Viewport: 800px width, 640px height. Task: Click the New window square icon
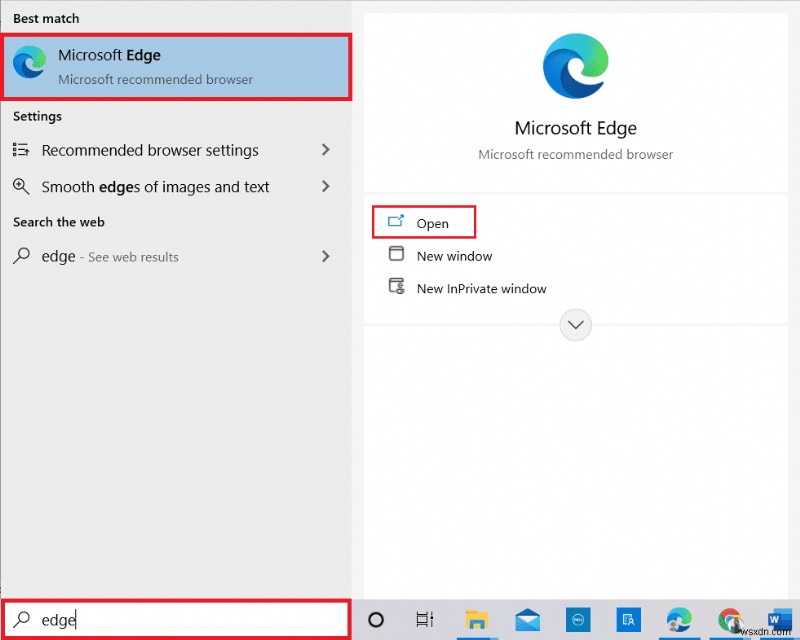(x=396, y=253)
